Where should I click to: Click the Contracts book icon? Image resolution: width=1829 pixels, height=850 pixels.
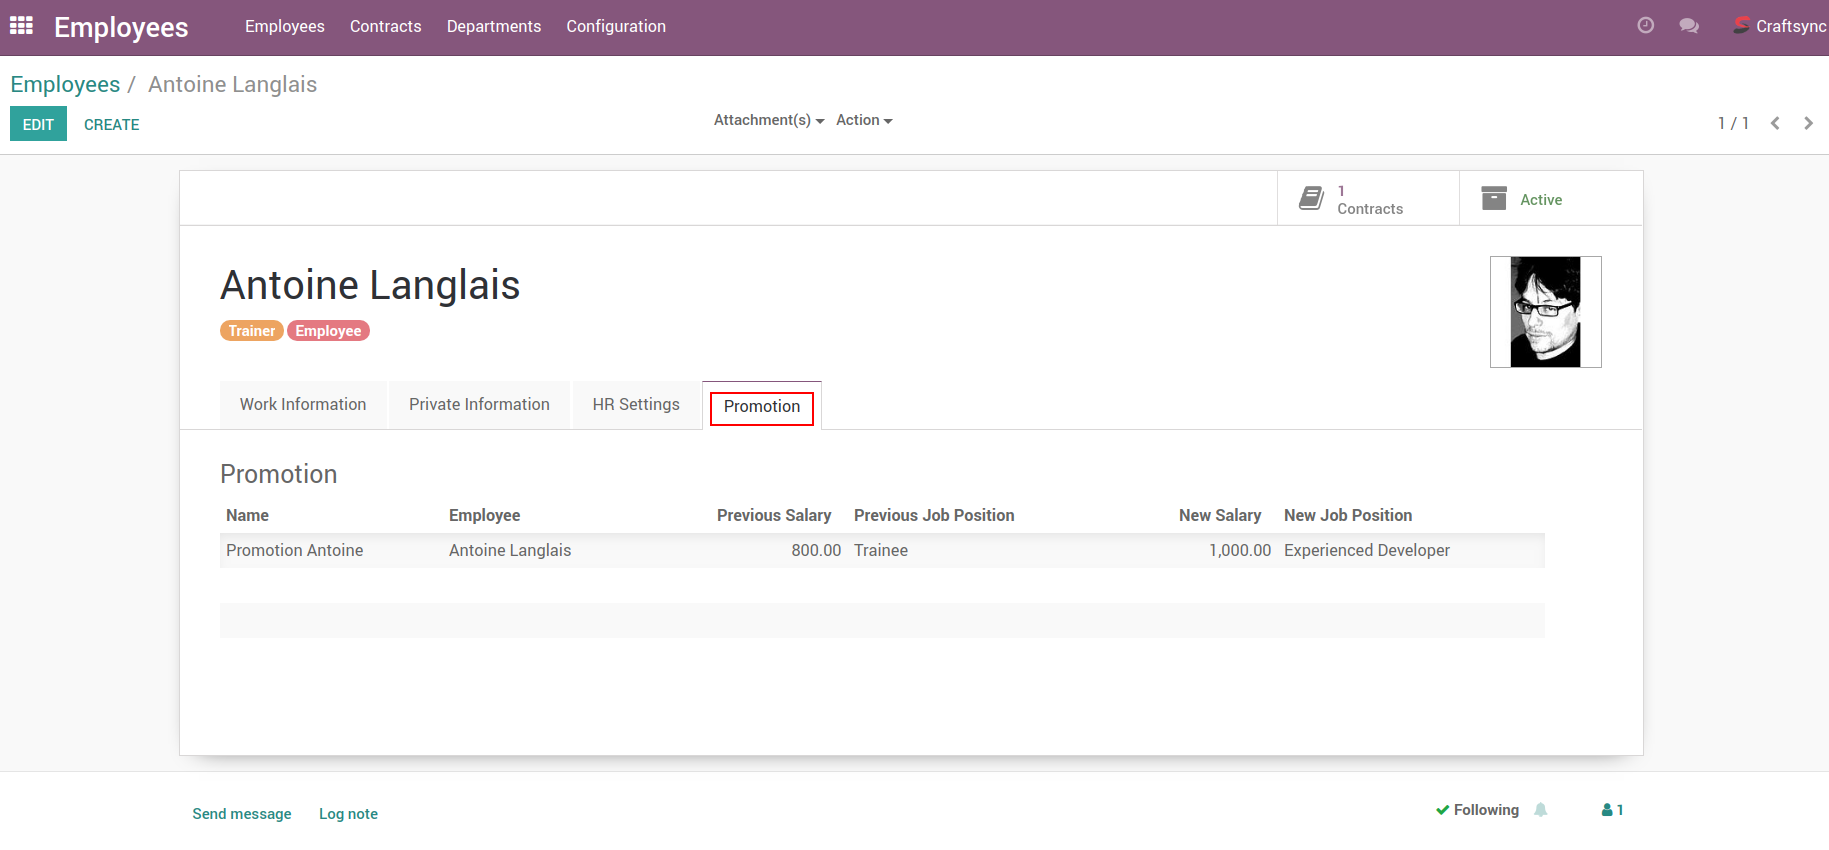pos(1311,198)
